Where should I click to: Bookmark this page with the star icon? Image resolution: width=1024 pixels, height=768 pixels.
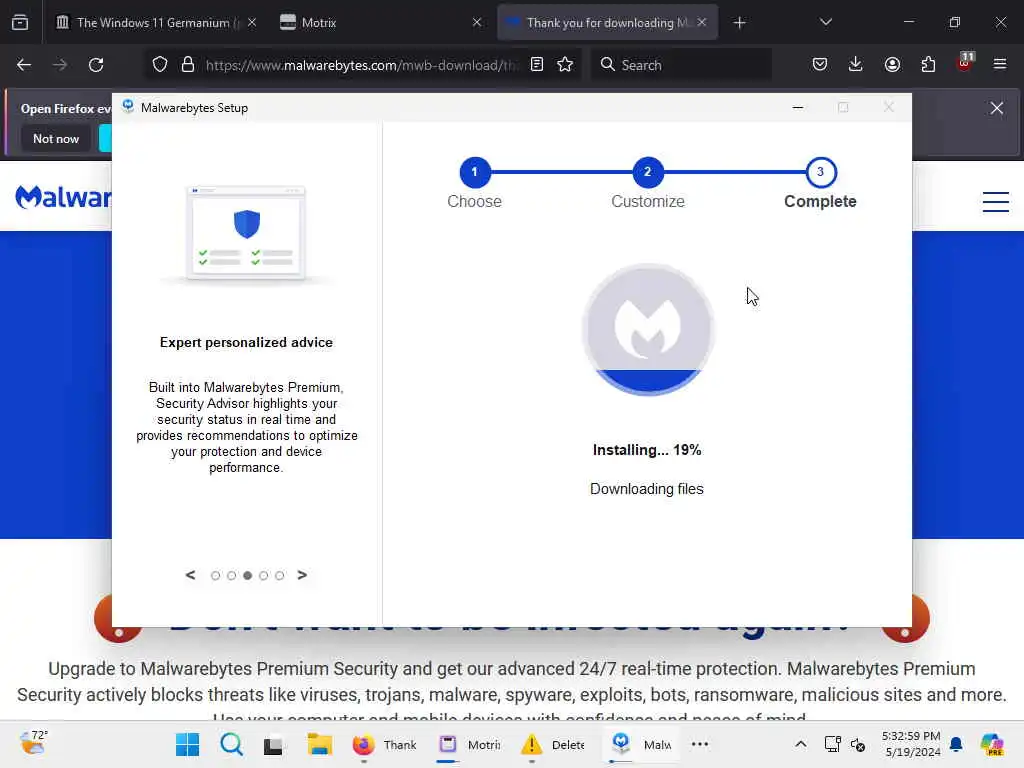click(x=565, y=65)
